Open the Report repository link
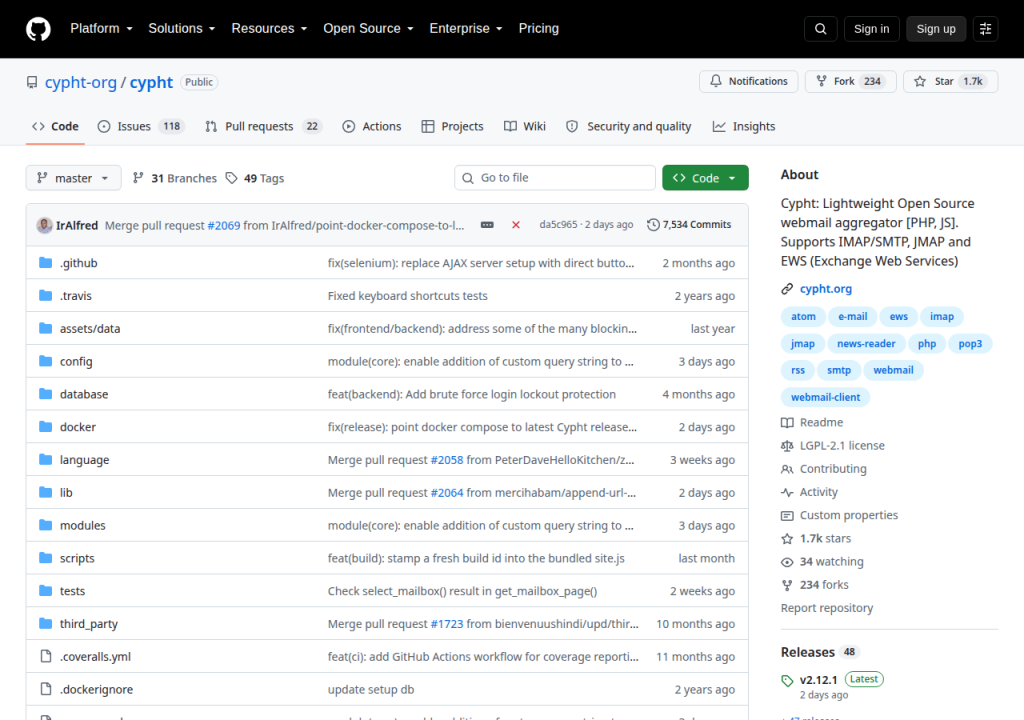Image resolution: width=1024 pixels, height=720 pixels. (827, 608)
